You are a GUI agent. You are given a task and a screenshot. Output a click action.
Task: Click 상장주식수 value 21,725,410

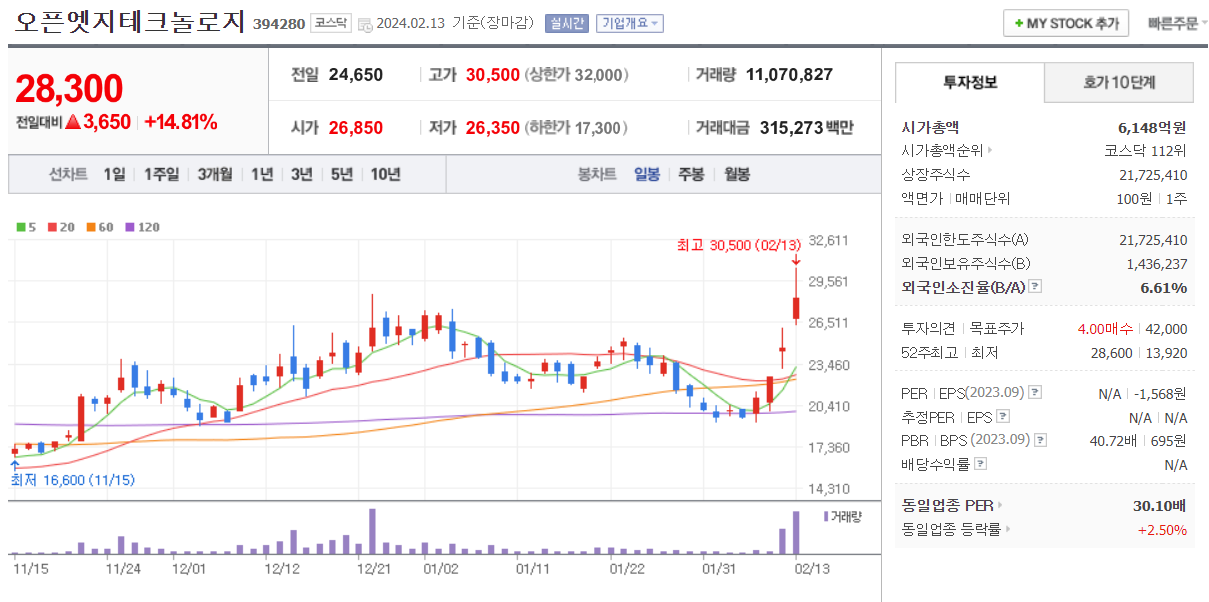pos(1153,175)
